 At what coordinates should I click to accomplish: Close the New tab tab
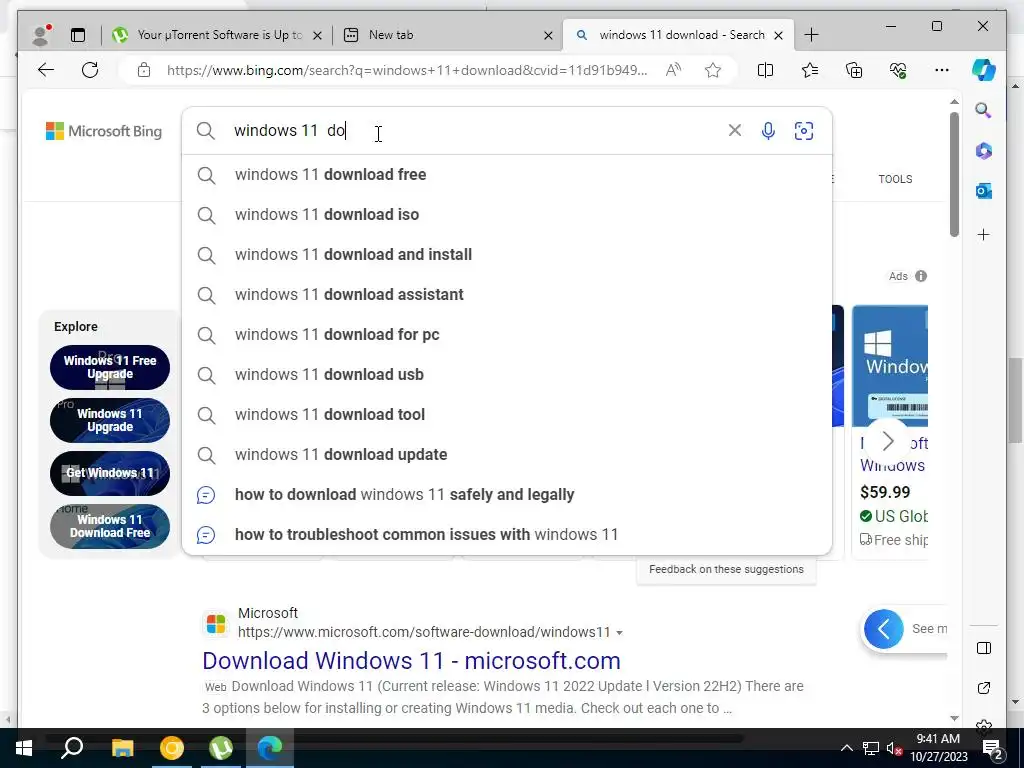(x=549, y=35)
